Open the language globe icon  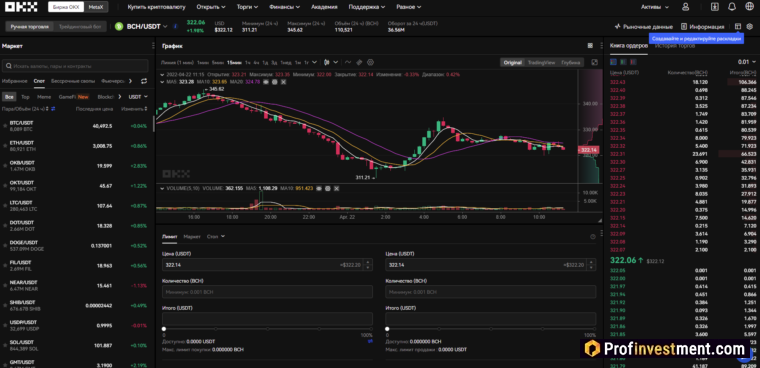[x=749, y=7]
